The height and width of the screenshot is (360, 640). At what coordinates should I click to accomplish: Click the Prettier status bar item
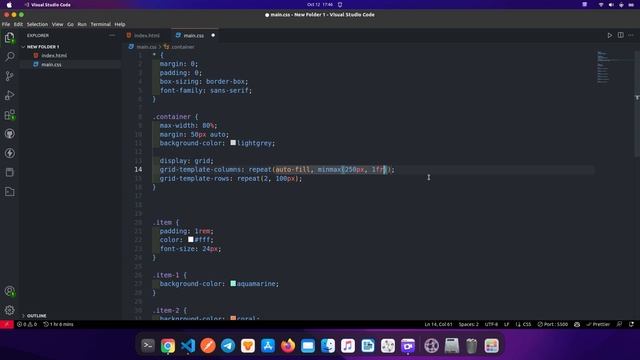coord(598,324)
